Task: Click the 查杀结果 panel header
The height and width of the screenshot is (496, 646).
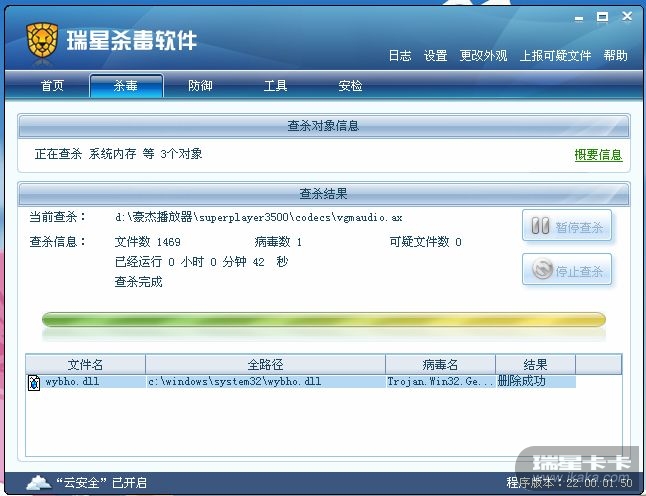Action: (x=324, y=194)
